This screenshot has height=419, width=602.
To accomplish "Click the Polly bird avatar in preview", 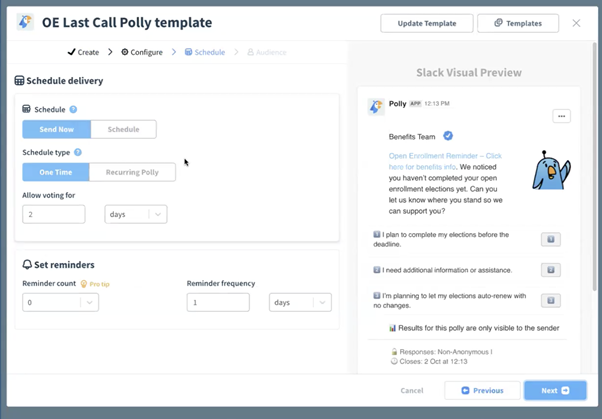I will pyautogui.click(x=375, y=106).
